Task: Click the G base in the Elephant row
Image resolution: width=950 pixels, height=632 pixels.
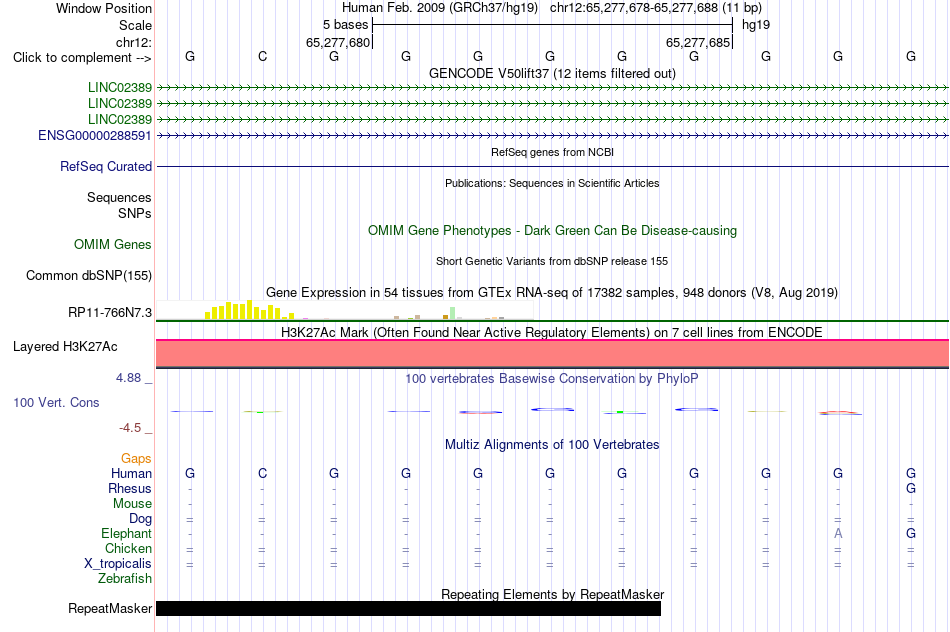Action: click(x=911, y=533)
